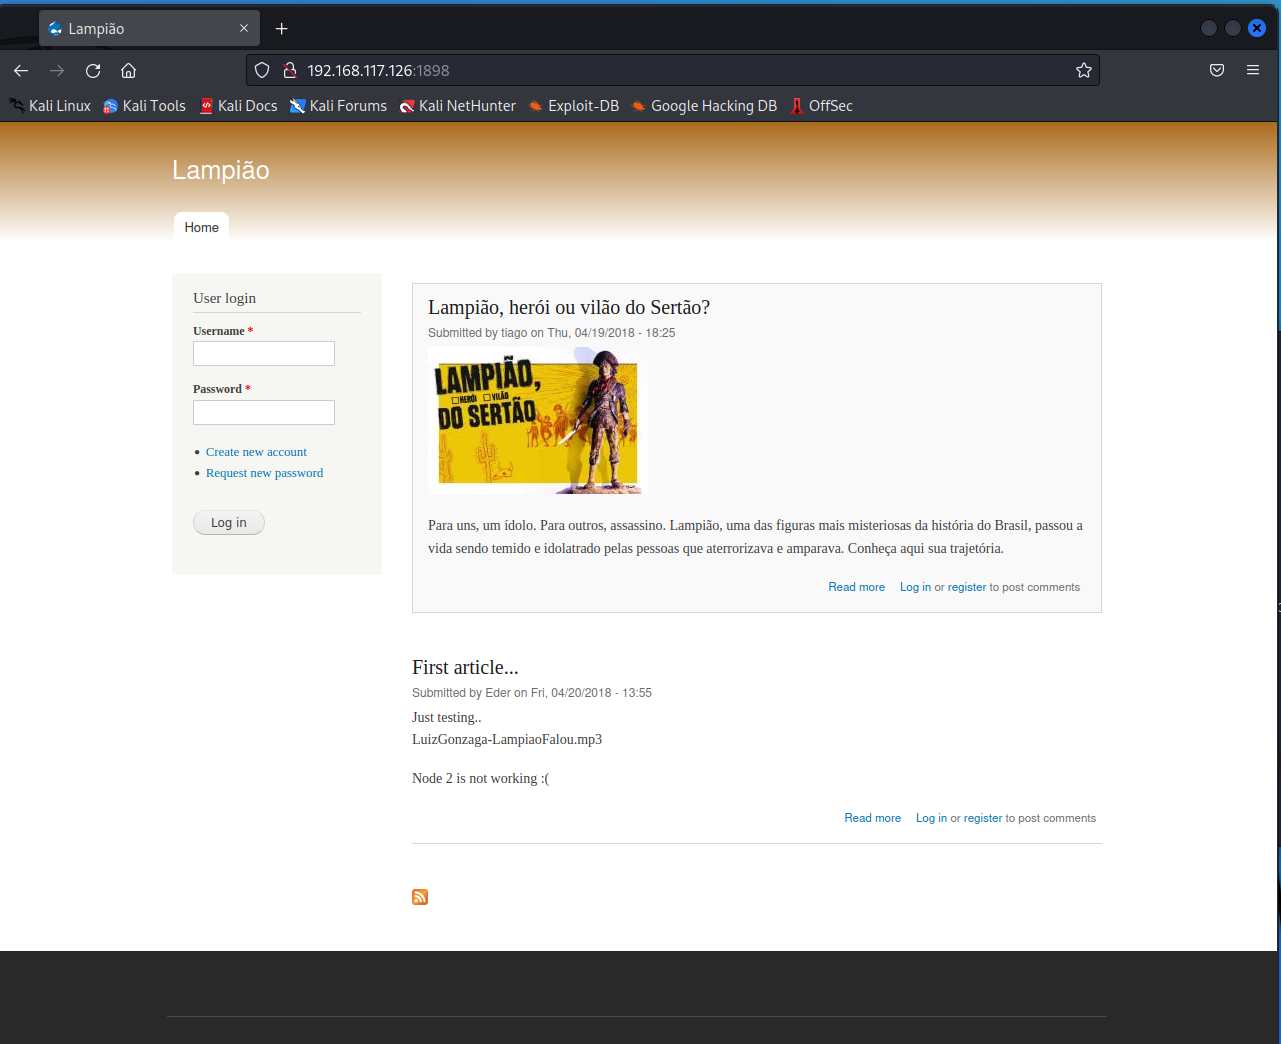Open Kali Linux bookmark
Screen dimensions: 1281x1044
pos(50,106)
